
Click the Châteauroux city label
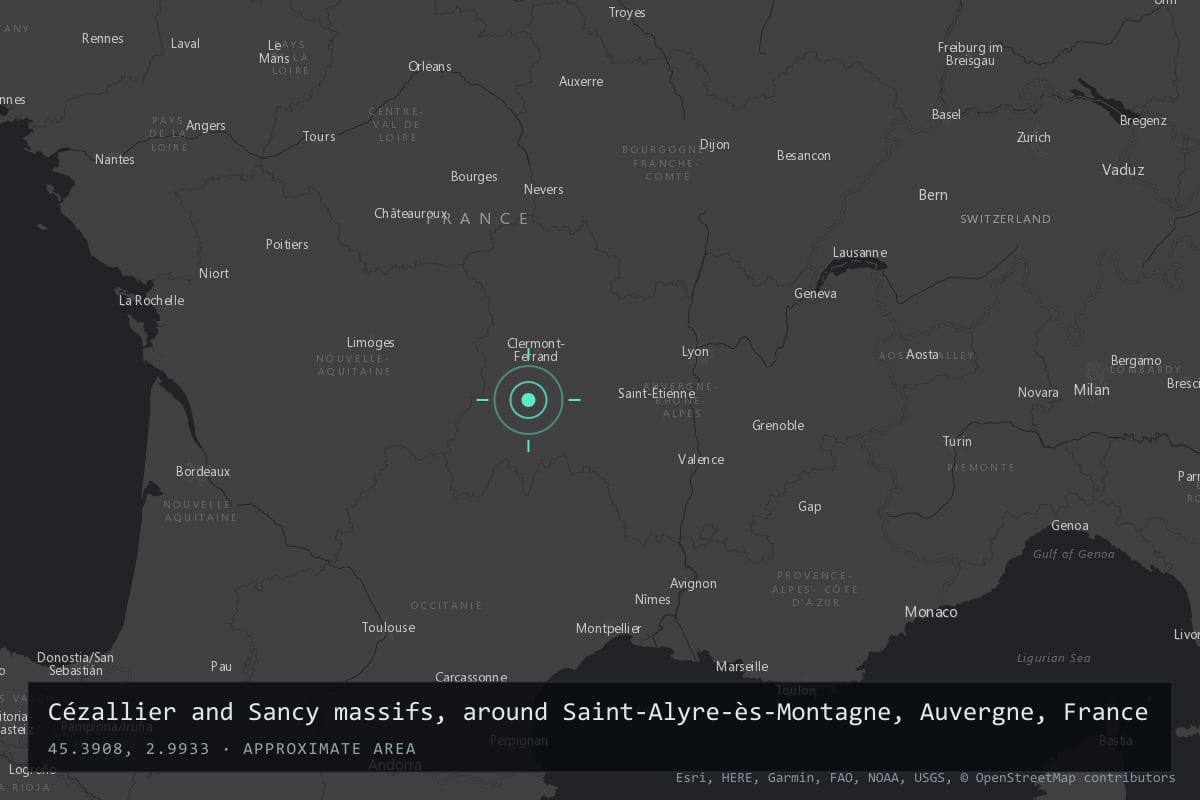point(411,213)
